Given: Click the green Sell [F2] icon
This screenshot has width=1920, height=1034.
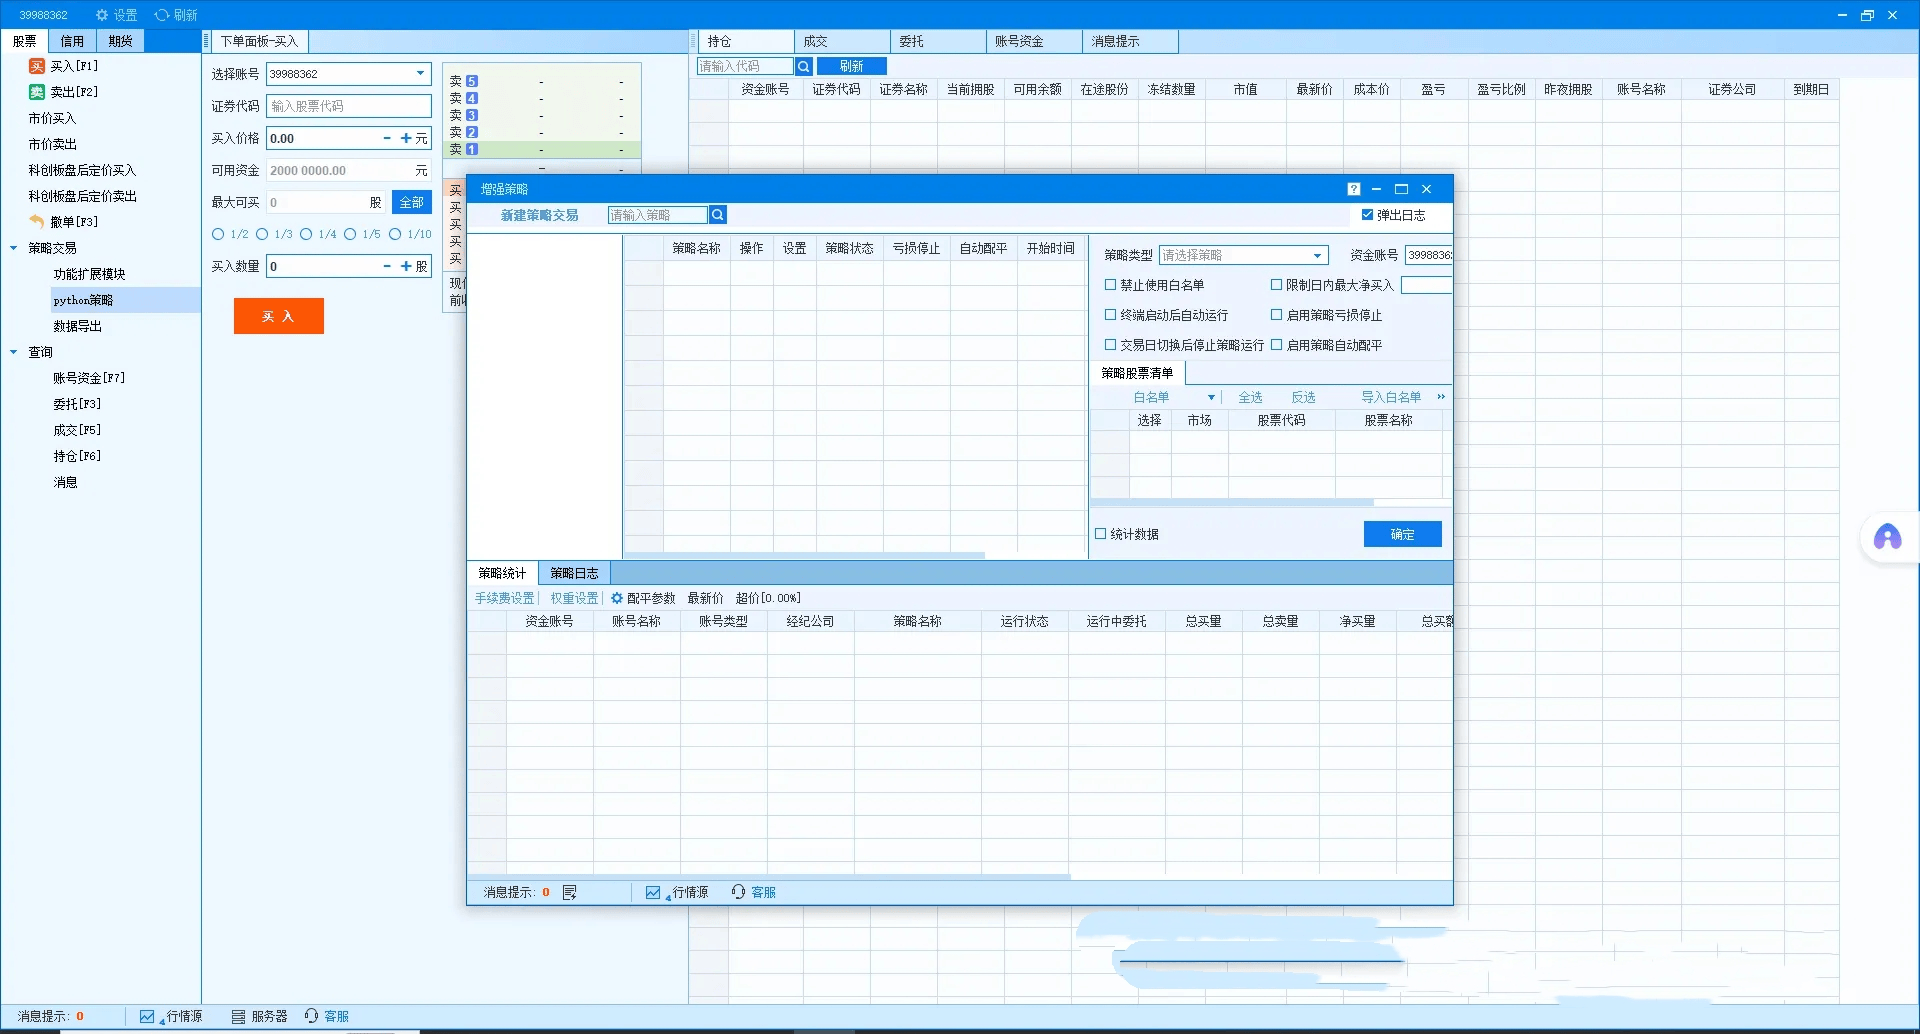Looking at the screenshot, I should tap(37, 92).
